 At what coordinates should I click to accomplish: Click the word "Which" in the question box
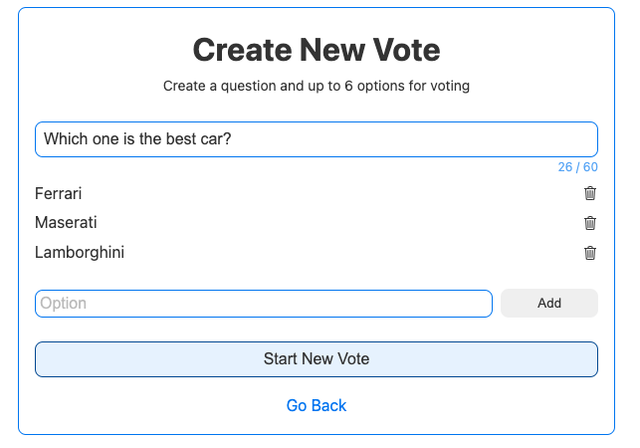click(x=65, y=139)
